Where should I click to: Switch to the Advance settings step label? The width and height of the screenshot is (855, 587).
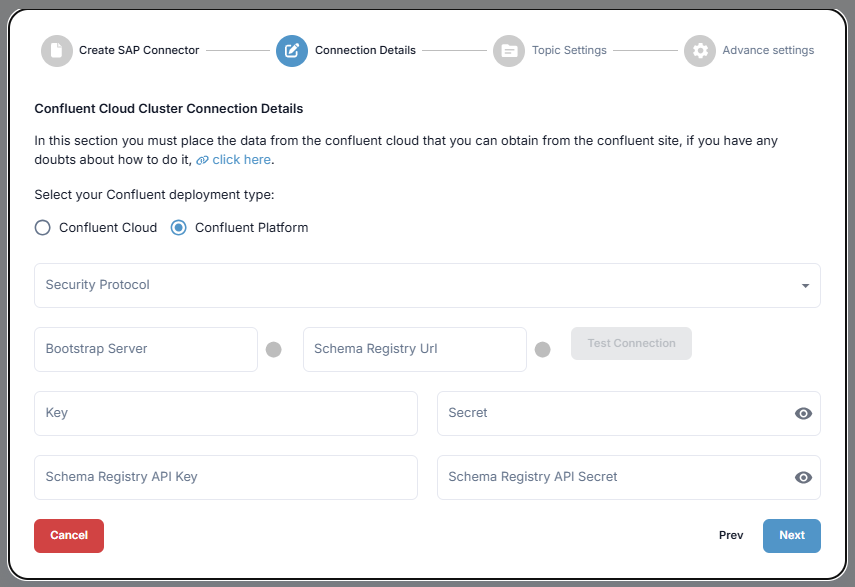pos(768,50)
